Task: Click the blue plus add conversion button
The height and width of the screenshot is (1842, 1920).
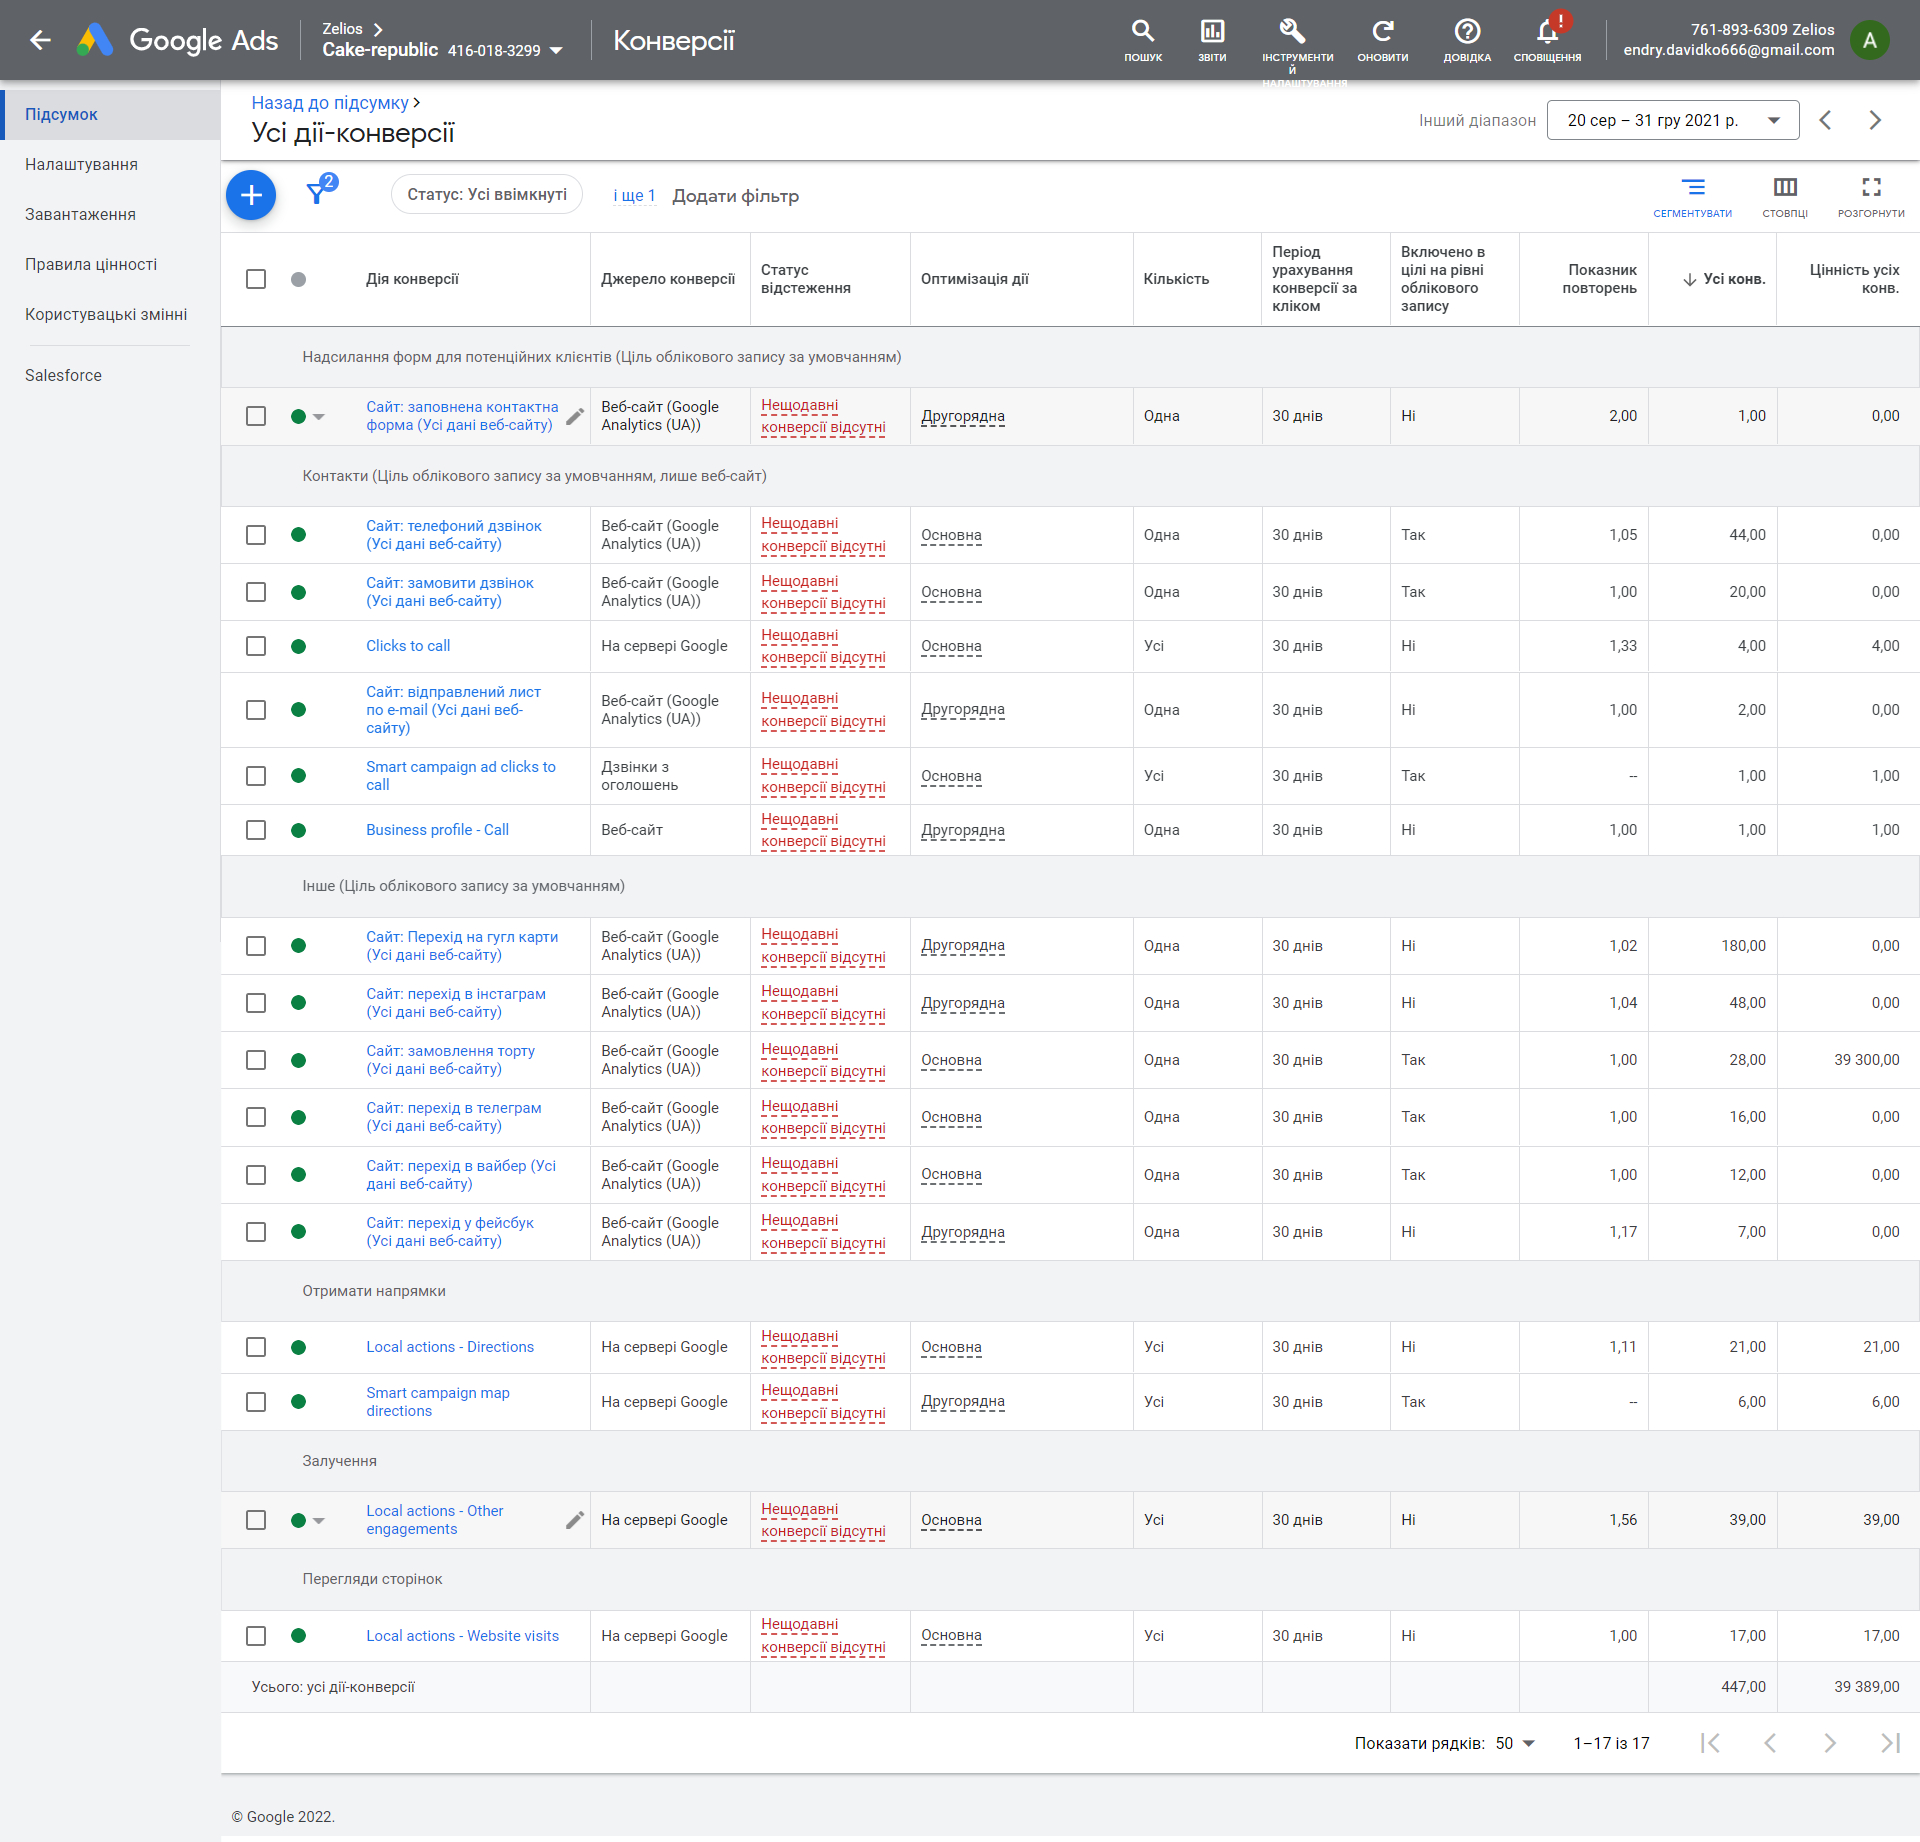Action: (251, 195)
